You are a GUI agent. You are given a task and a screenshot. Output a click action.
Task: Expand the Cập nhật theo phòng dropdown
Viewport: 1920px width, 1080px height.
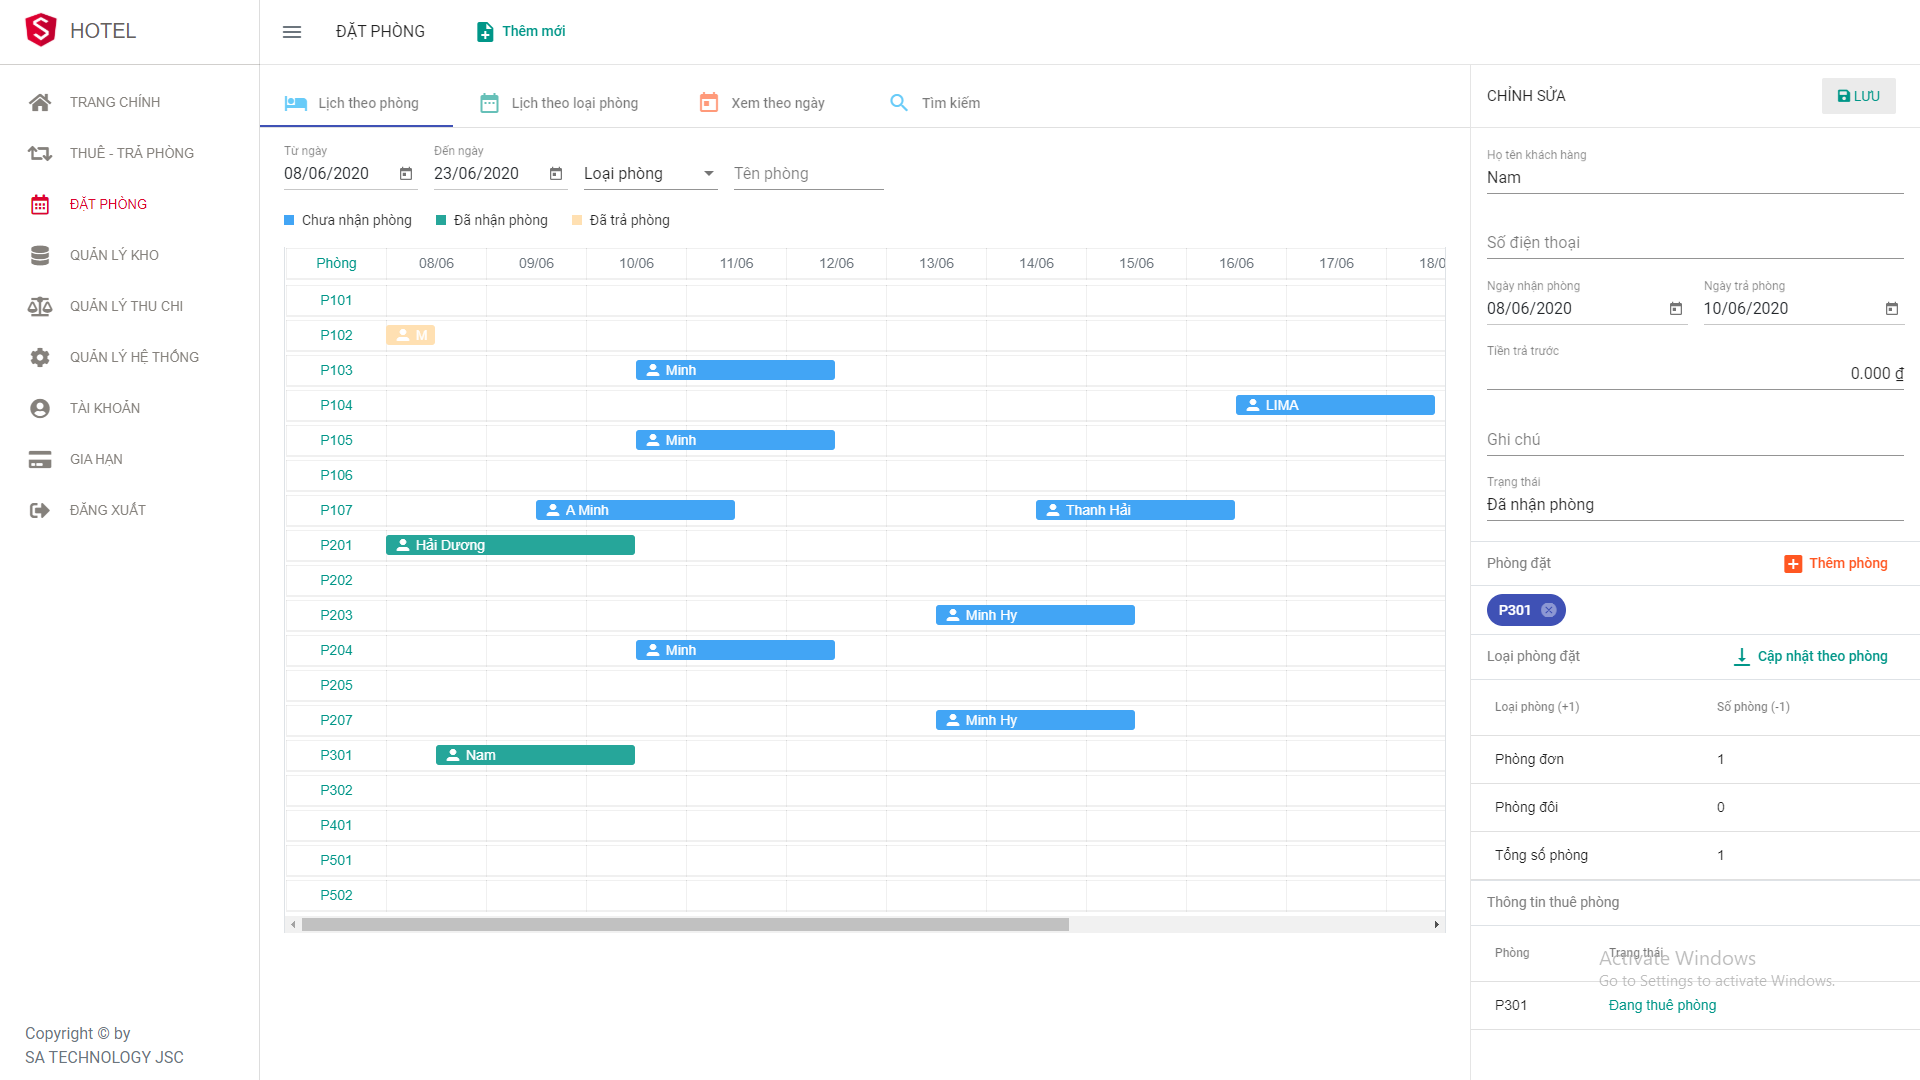point(1811,655)
